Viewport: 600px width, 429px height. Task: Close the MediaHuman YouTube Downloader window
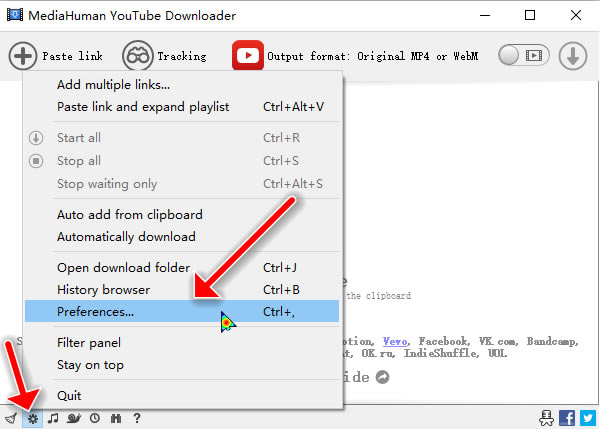[576, 15]
